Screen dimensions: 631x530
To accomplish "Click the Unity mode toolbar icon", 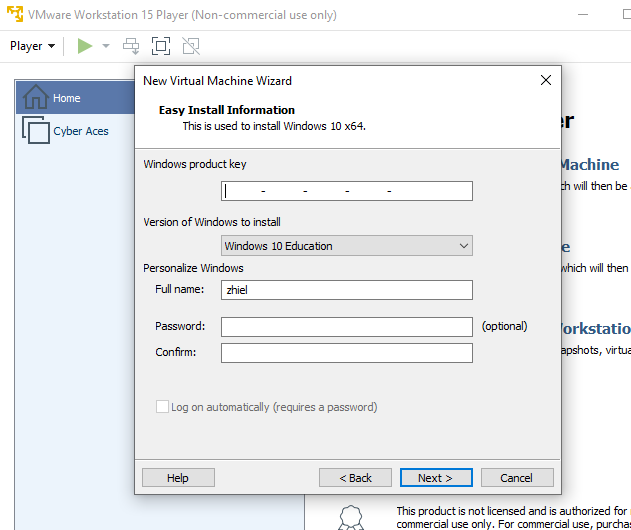I will click(x=191, y=46).
